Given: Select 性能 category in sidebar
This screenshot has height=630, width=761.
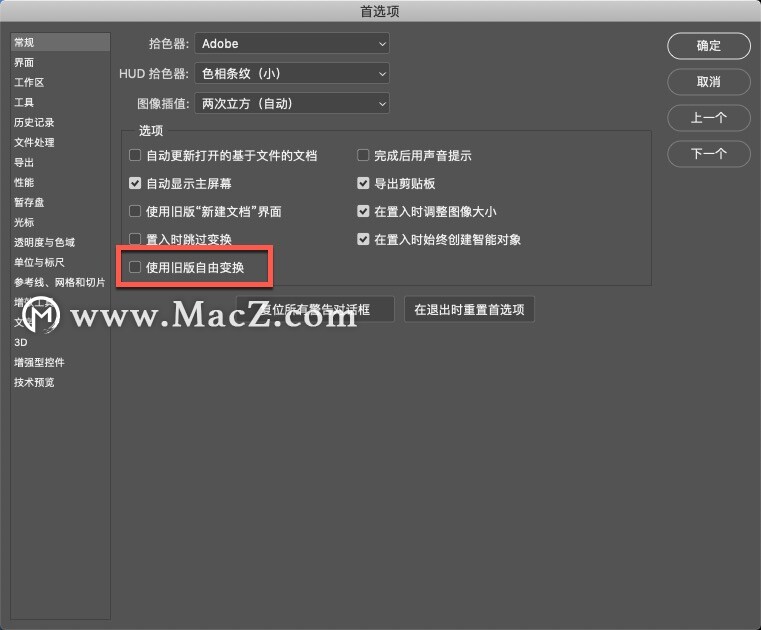Looking at the screenshot, I should tap(24, 182).
